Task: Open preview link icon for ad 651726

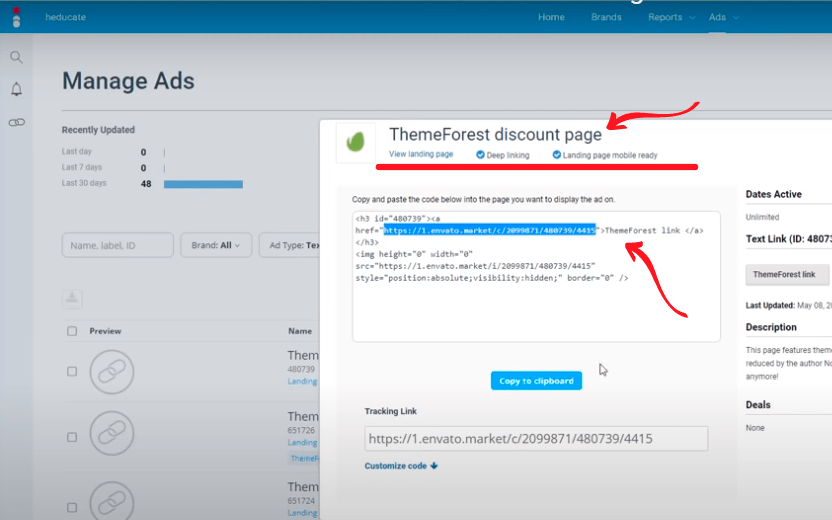Action: [111, 433]
